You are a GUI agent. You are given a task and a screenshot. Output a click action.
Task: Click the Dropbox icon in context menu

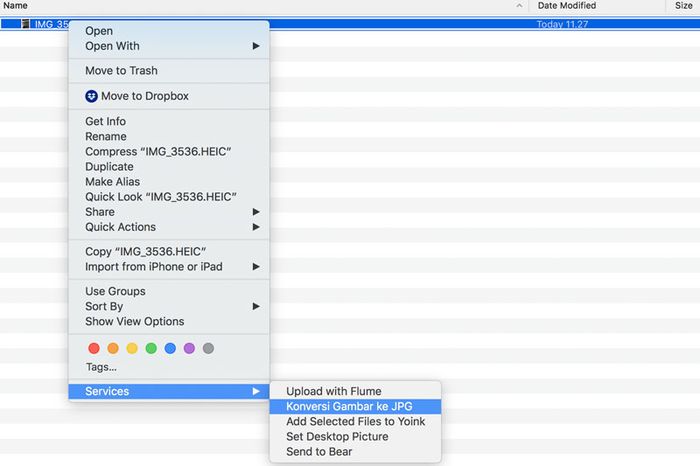coord(92,96)
